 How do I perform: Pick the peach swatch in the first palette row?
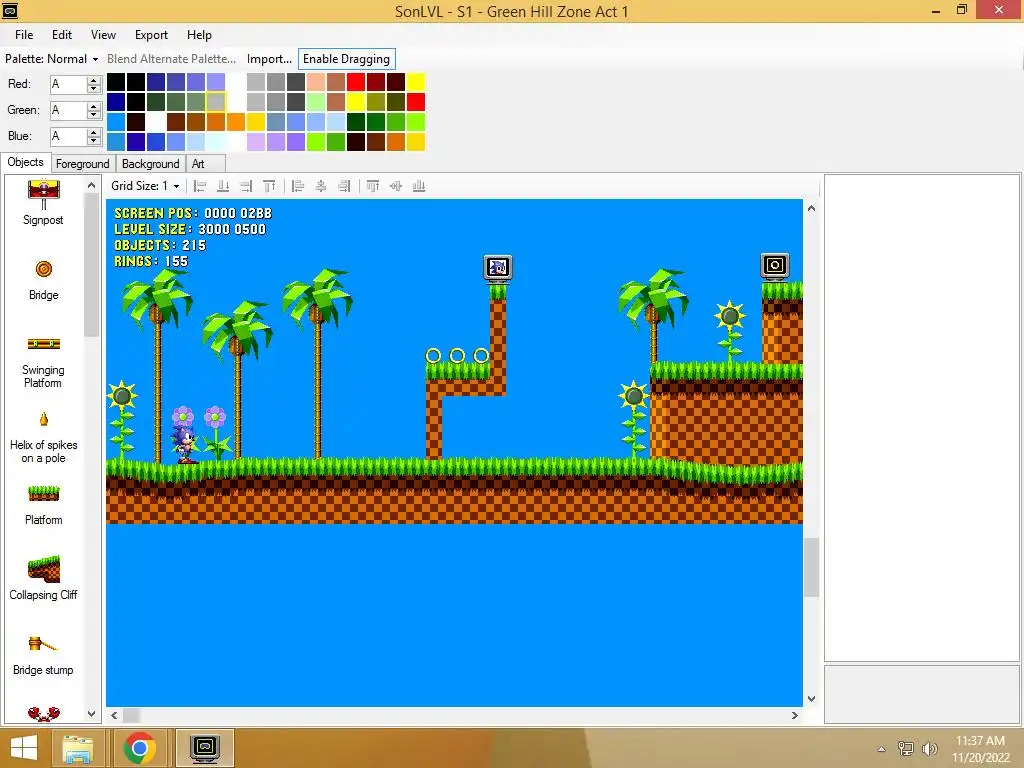click(x=316, y=82)
